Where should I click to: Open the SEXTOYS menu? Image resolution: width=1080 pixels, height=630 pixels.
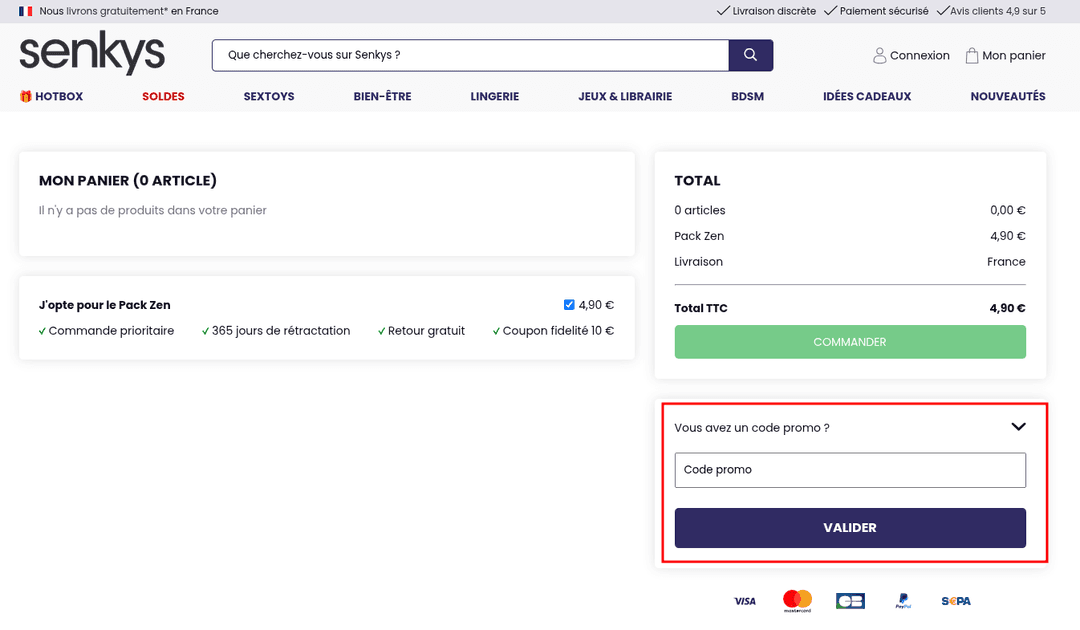coord(269,96)
